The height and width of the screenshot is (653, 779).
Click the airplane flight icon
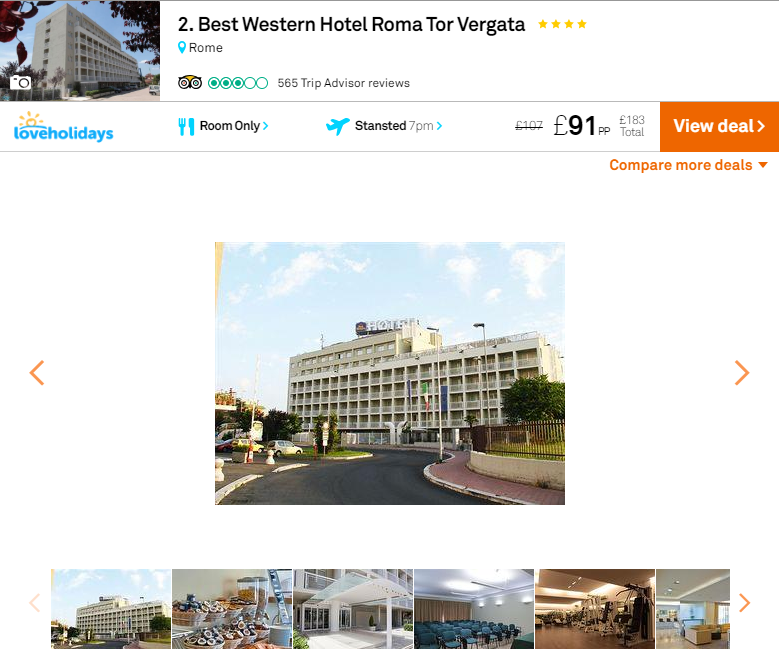pos(337,126)
